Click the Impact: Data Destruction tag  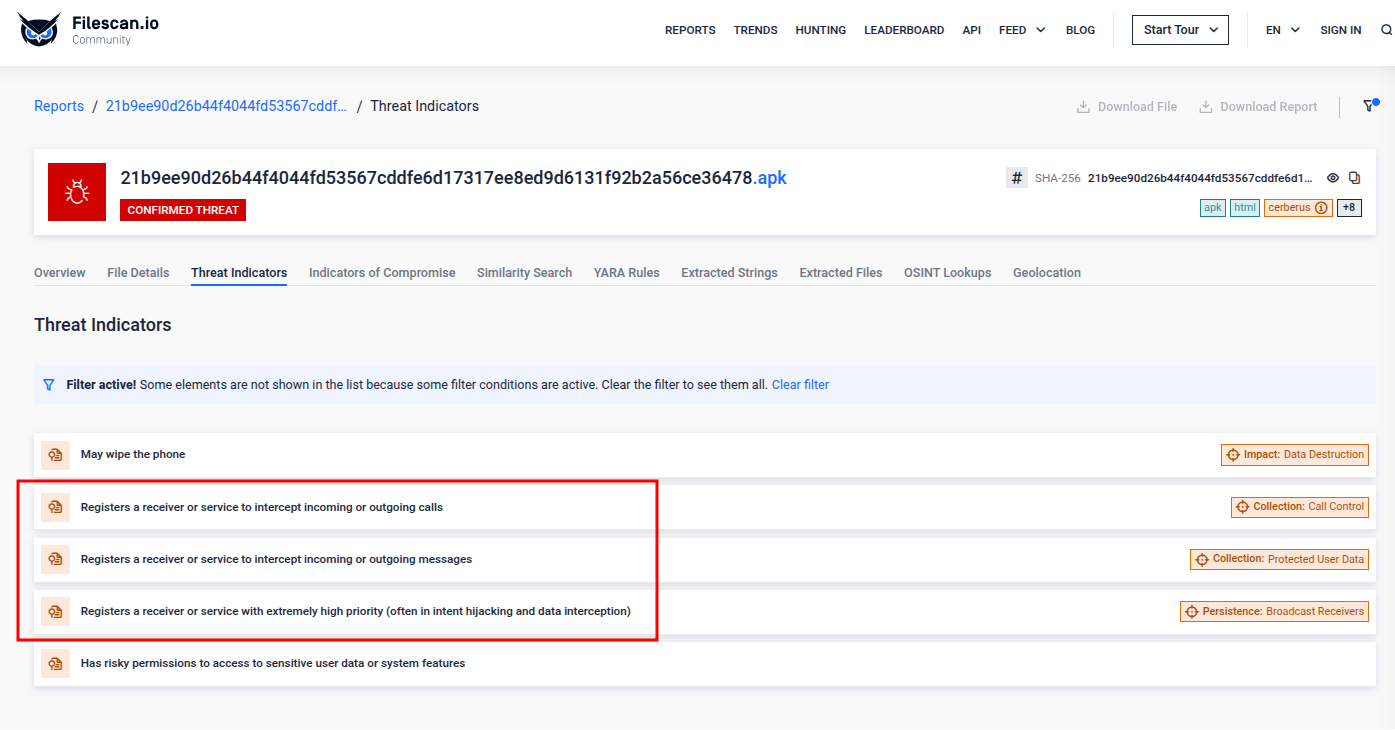[x=1295, y=455]
